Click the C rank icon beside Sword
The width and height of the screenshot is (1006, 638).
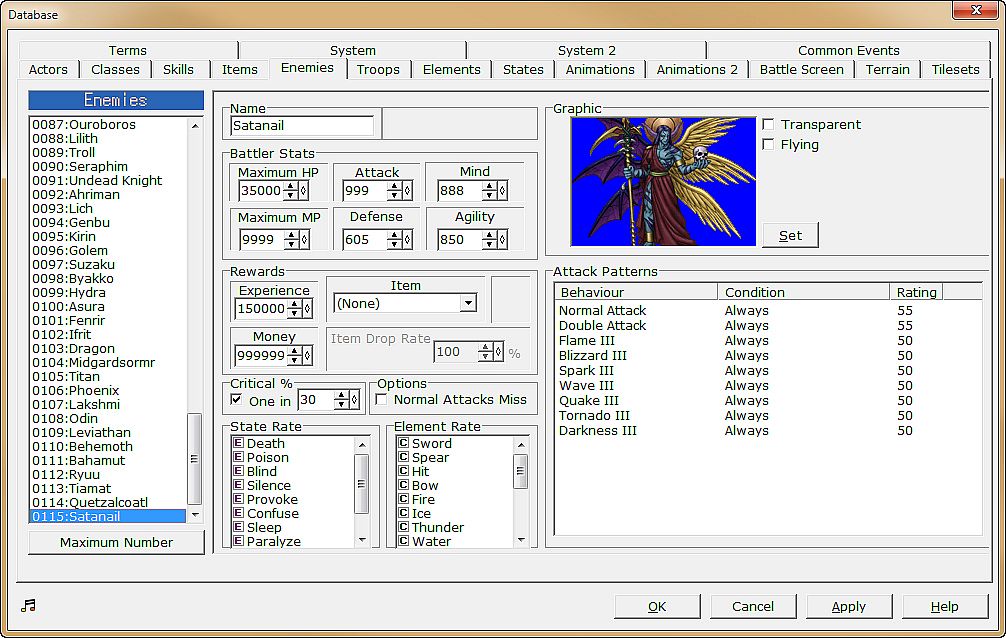click(403, 443)
